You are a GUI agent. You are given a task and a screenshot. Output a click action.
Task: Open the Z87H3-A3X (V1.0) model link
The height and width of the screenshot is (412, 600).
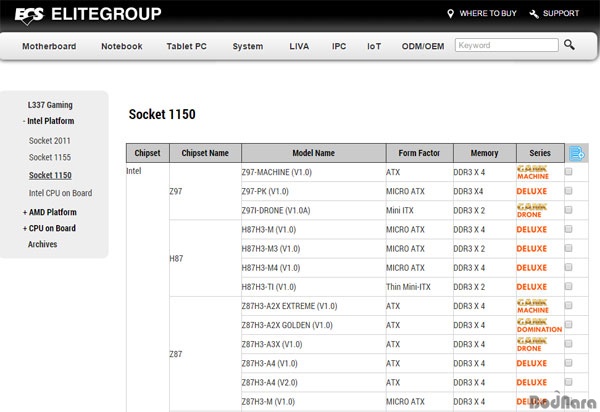272,345
